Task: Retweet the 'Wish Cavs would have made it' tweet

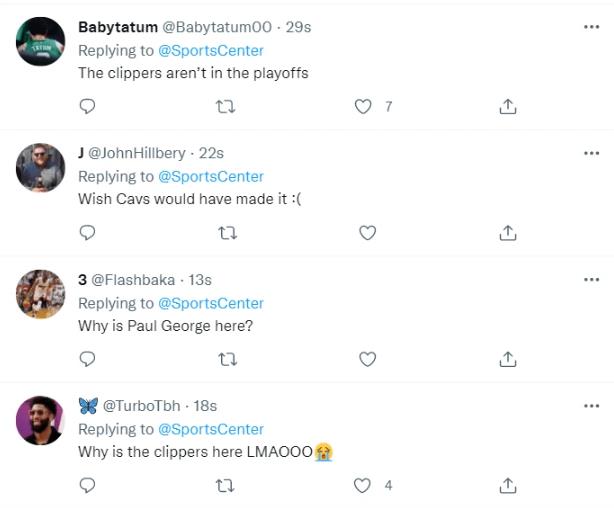Action: 227,232
